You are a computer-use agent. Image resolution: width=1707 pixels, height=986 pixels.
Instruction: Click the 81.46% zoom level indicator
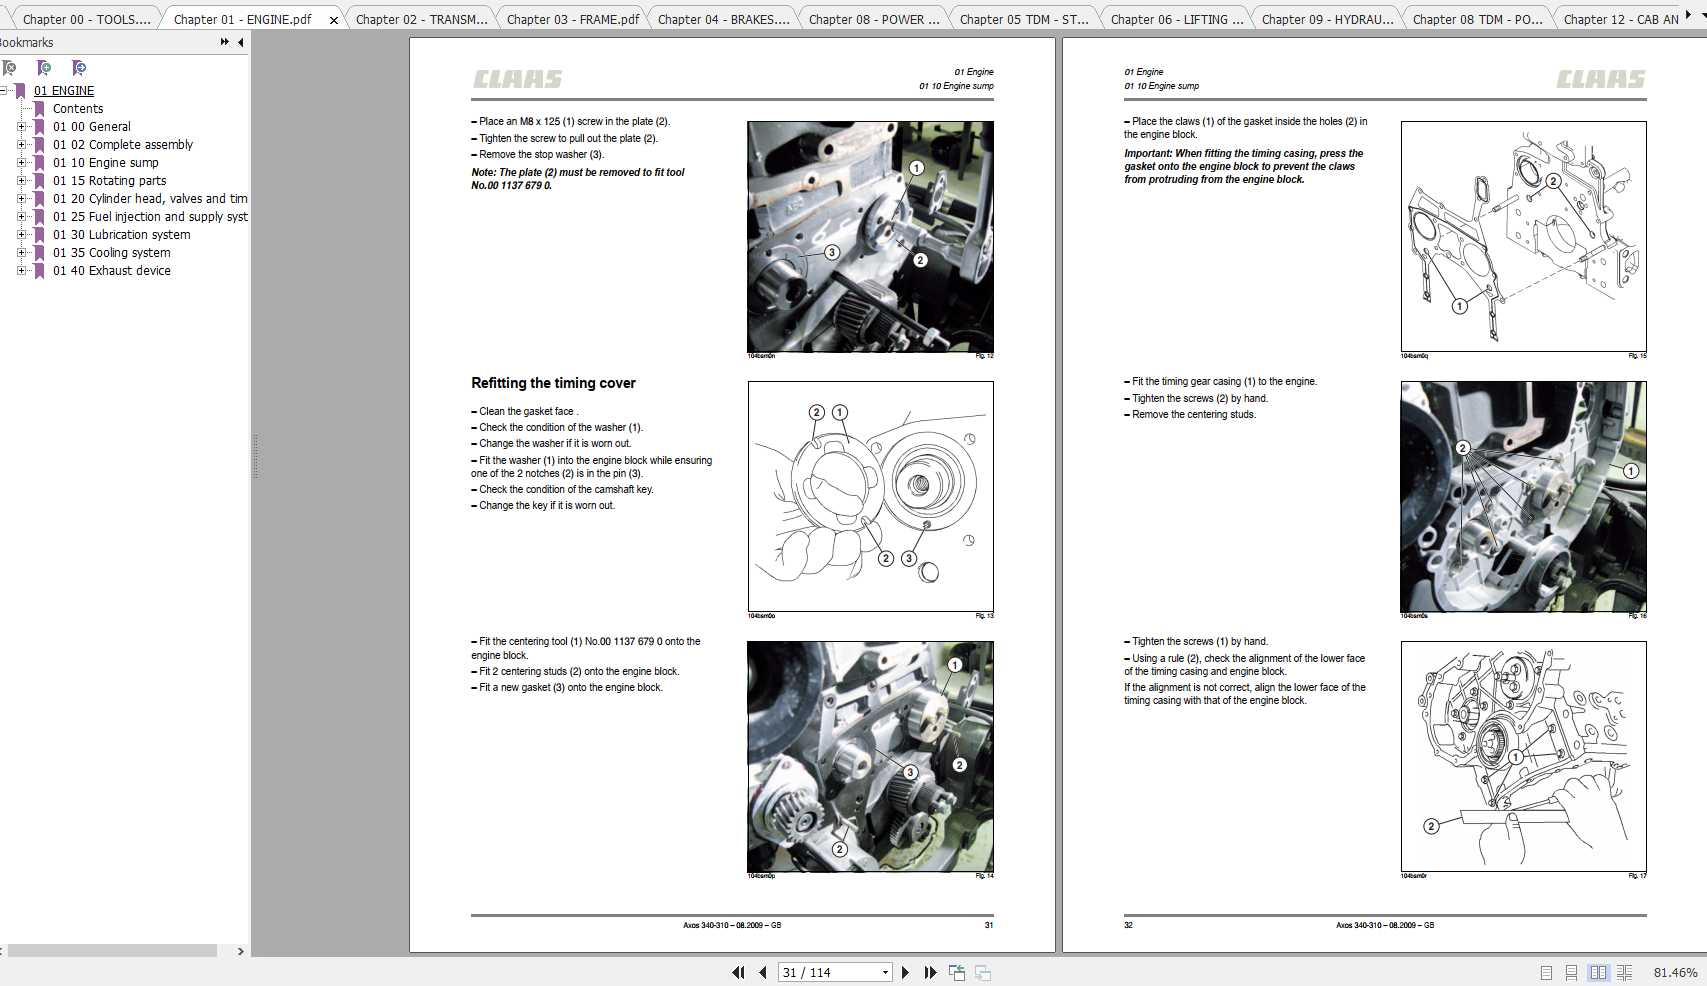coord(1674,971)
